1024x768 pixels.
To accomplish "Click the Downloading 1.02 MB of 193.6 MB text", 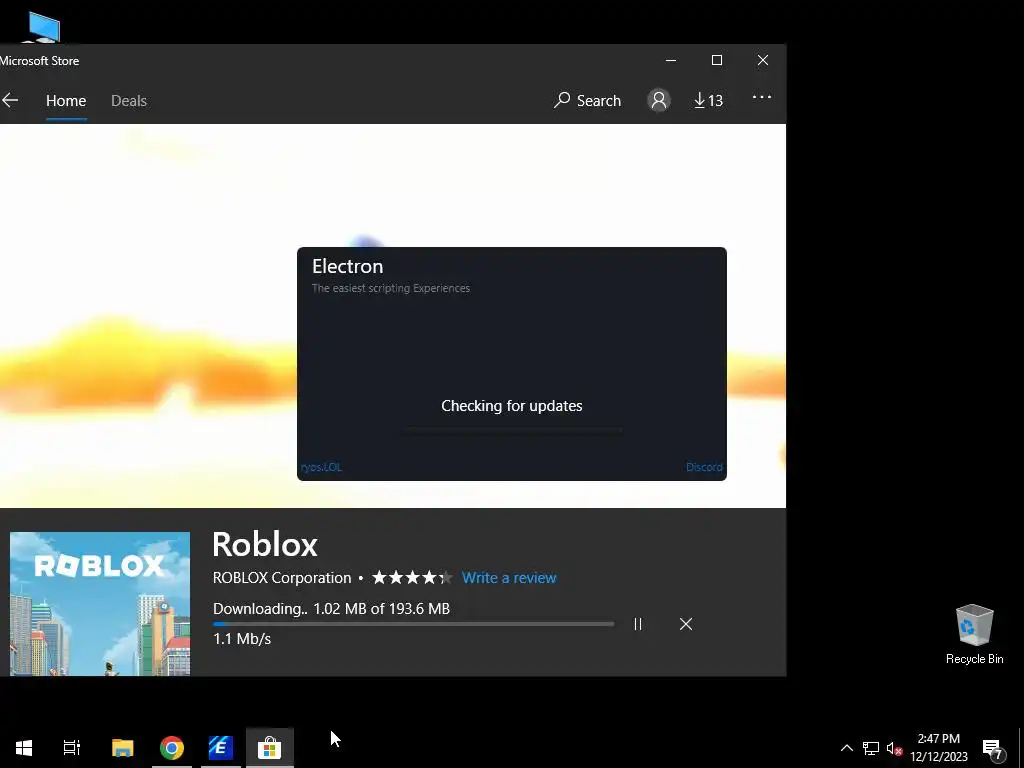I will [332, 609].
